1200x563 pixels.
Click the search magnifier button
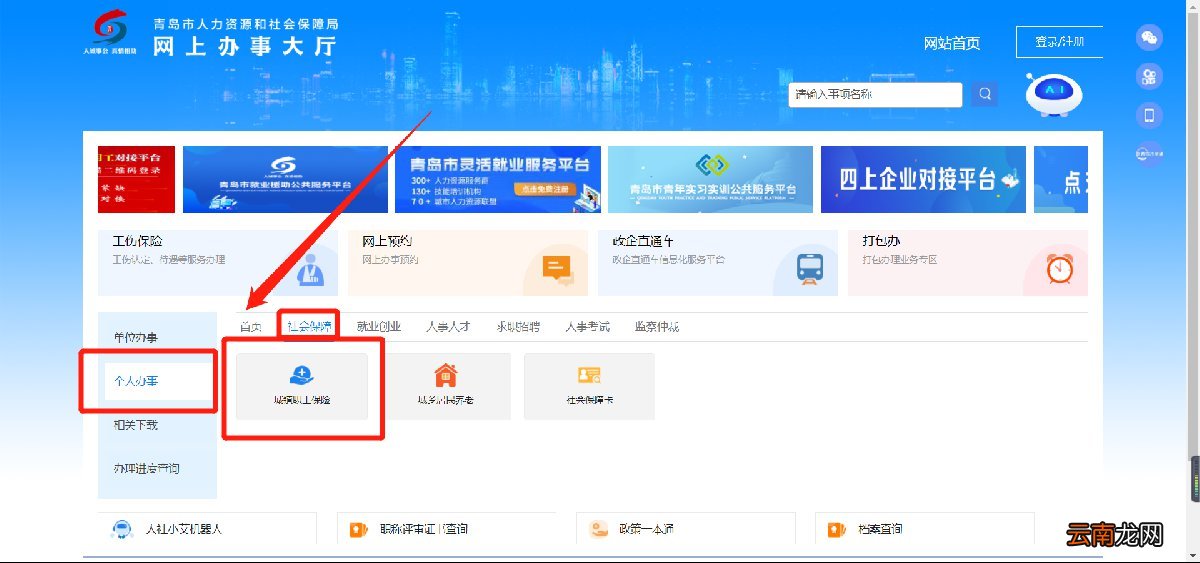[985, 94]
